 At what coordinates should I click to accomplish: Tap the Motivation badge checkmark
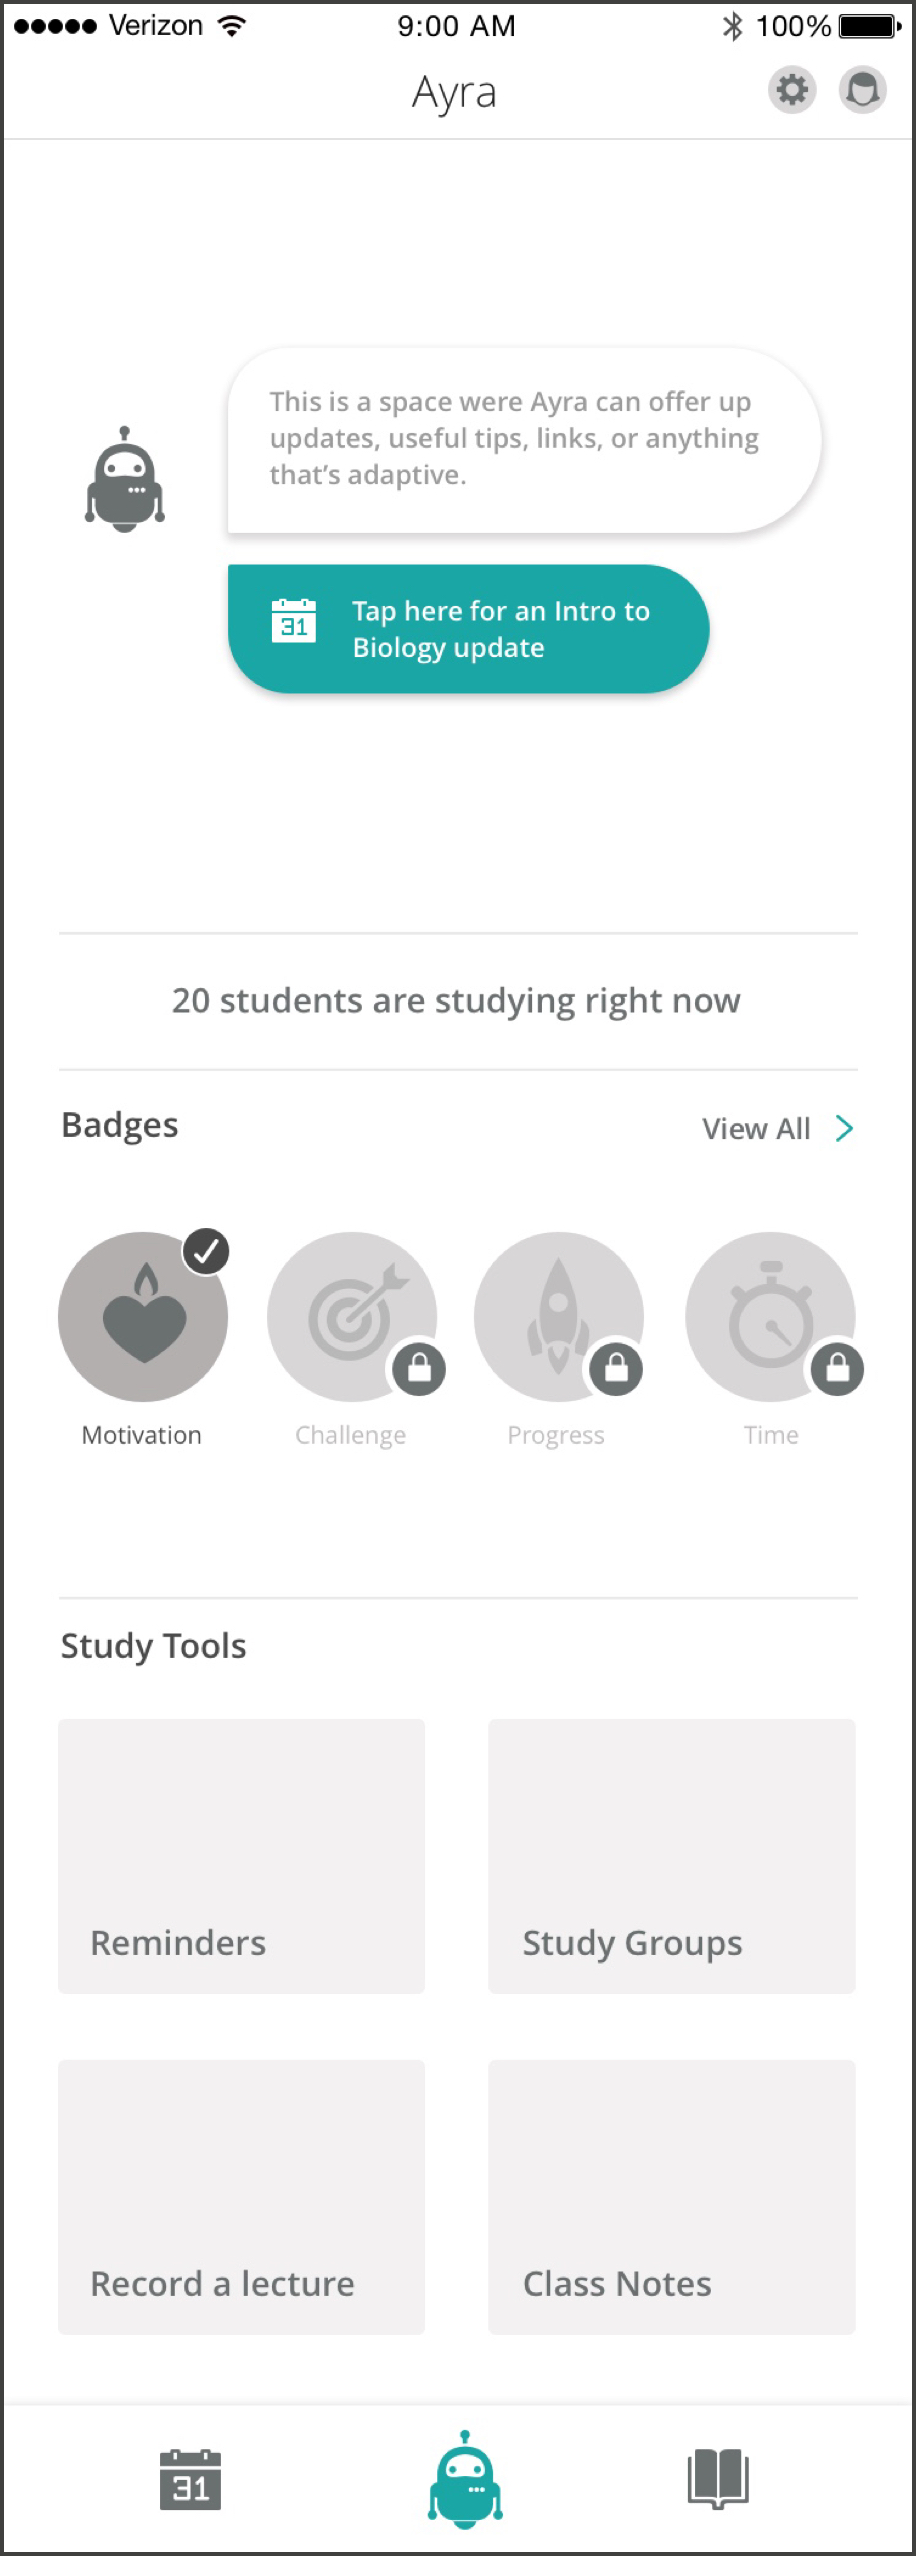point(206,1251)
